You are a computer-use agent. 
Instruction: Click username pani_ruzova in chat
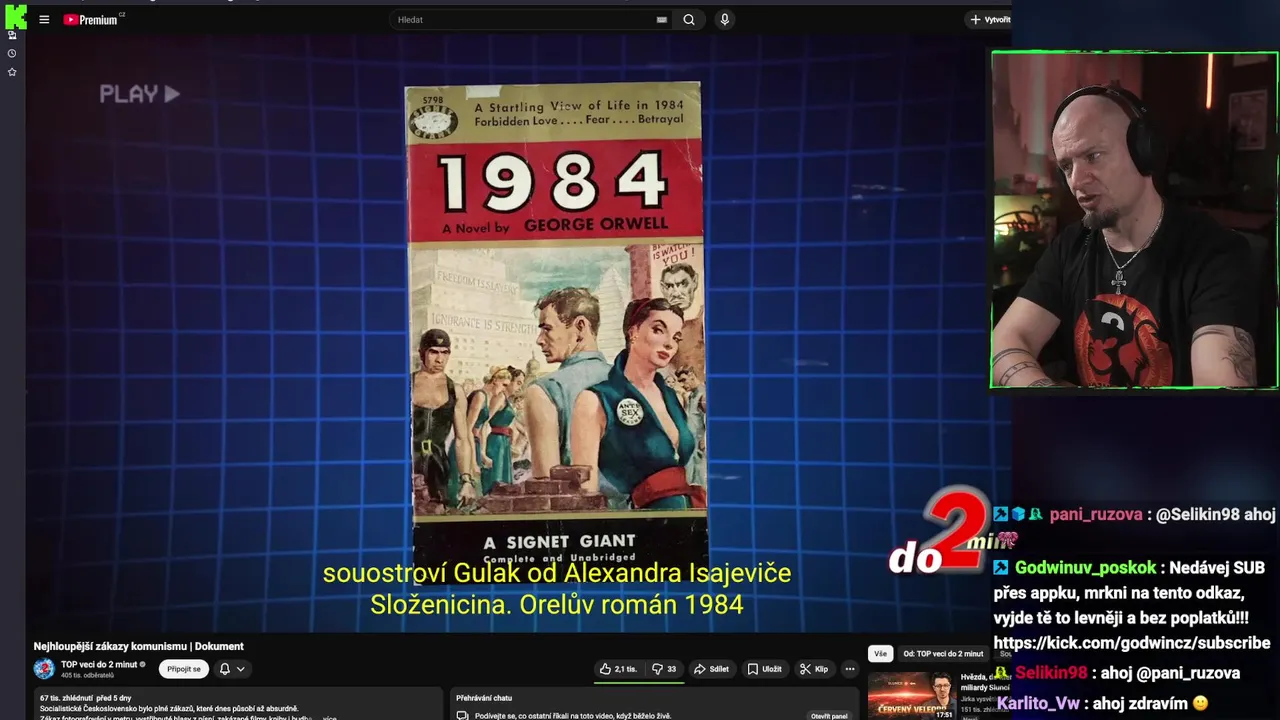[1095, 514]
